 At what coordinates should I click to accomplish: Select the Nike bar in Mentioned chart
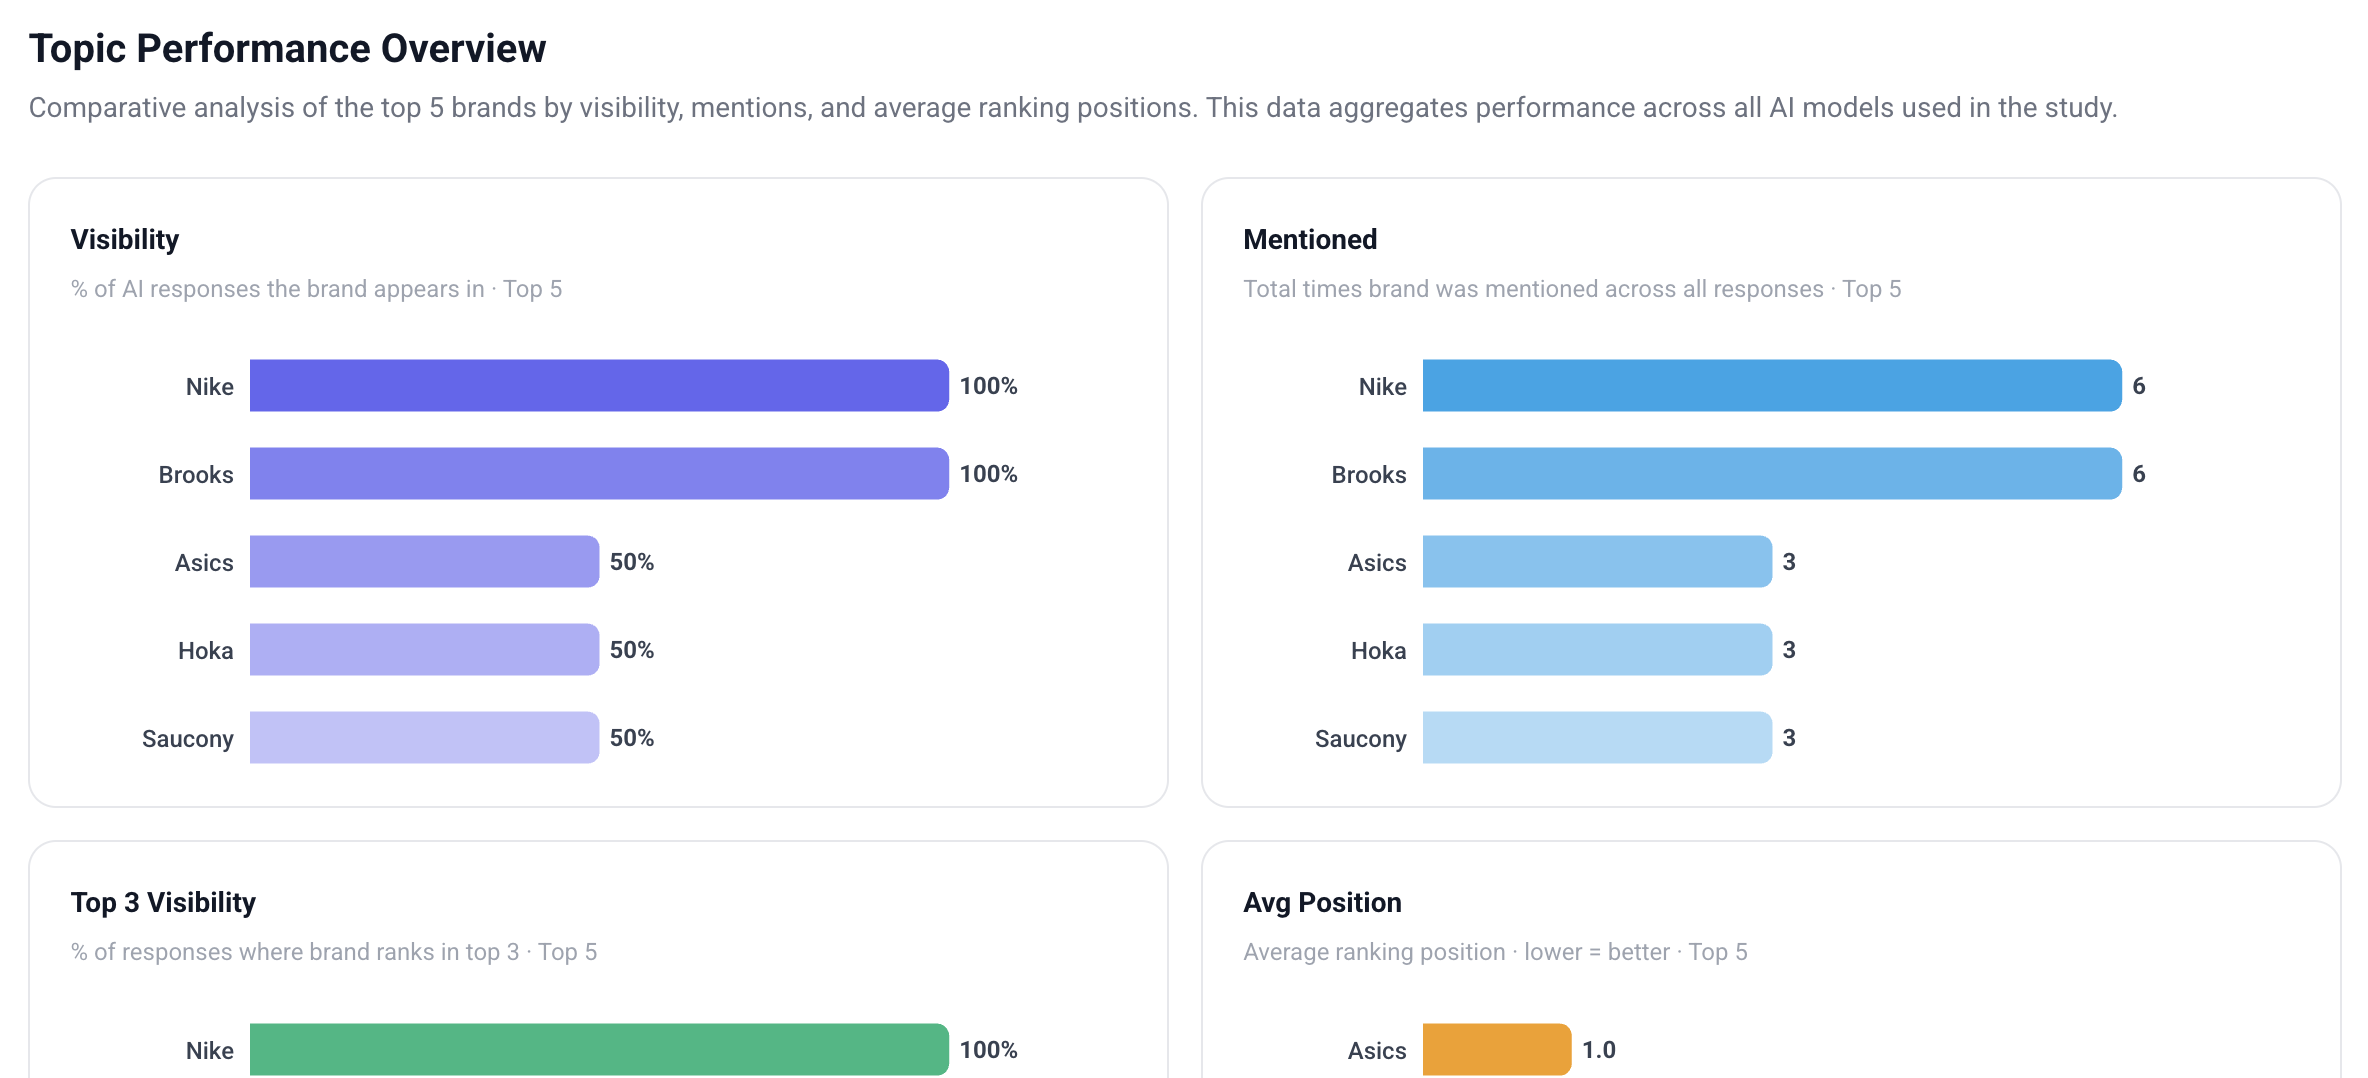coord(1771,386)
